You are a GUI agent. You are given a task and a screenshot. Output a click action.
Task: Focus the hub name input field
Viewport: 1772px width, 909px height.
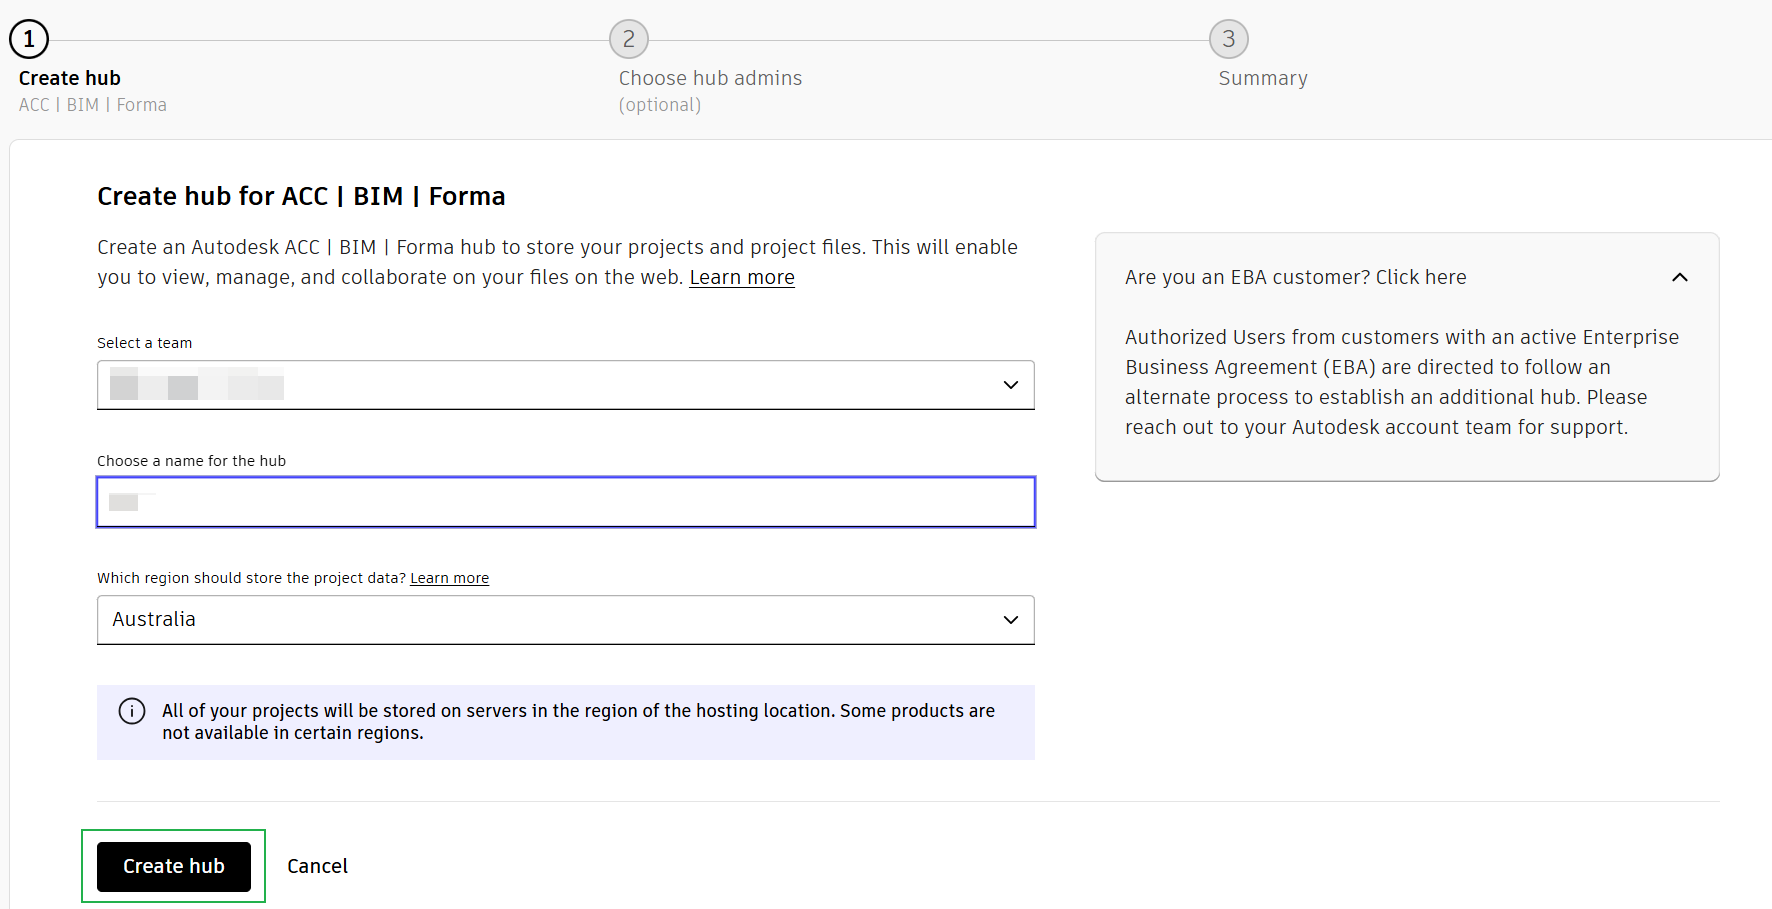click(x=565, y=502)
